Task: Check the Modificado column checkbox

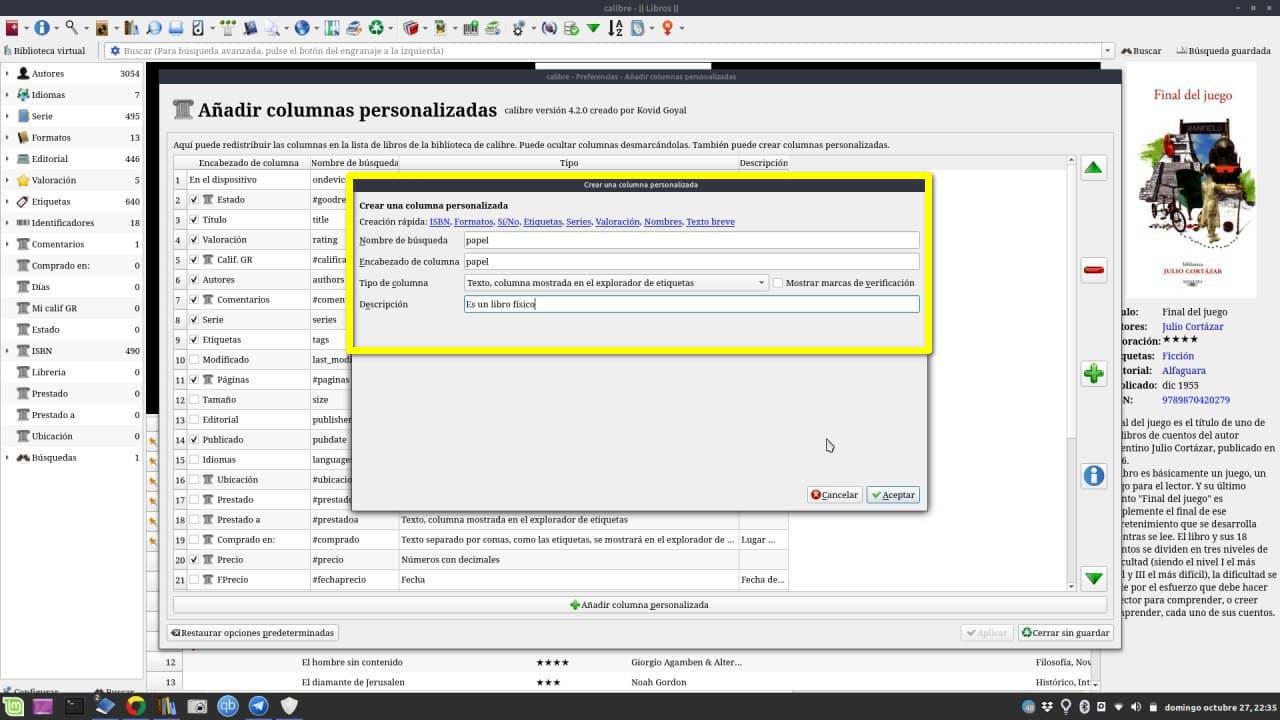Action: pyautogui.click(x=194, y=359)
